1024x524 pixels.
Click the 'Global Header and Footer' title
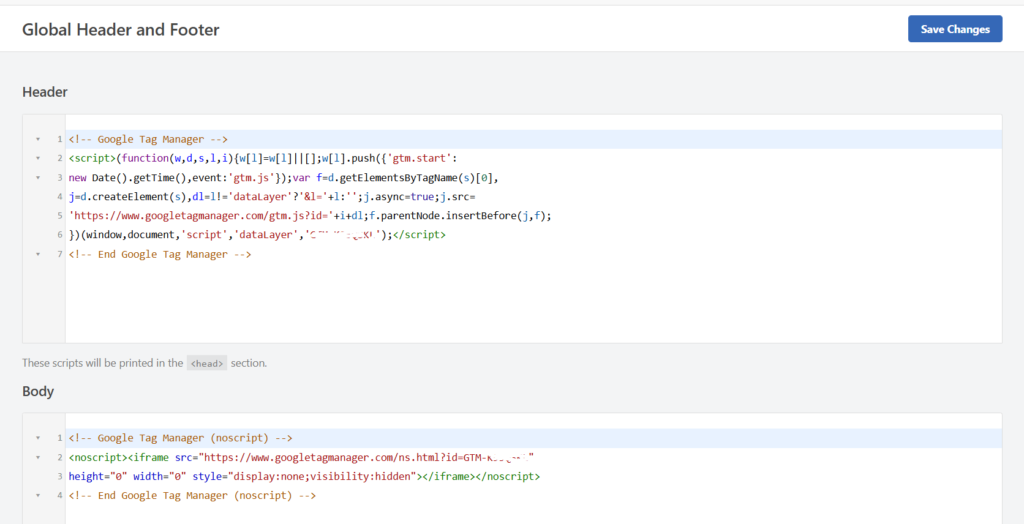click(121, 29)
